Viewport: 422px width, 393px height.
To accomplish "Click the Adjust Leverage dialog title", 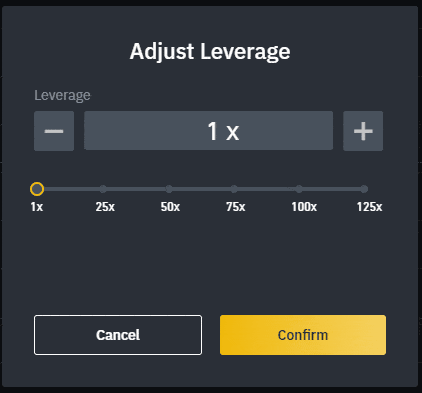I will pyautogui.click(x=210, y=52).
